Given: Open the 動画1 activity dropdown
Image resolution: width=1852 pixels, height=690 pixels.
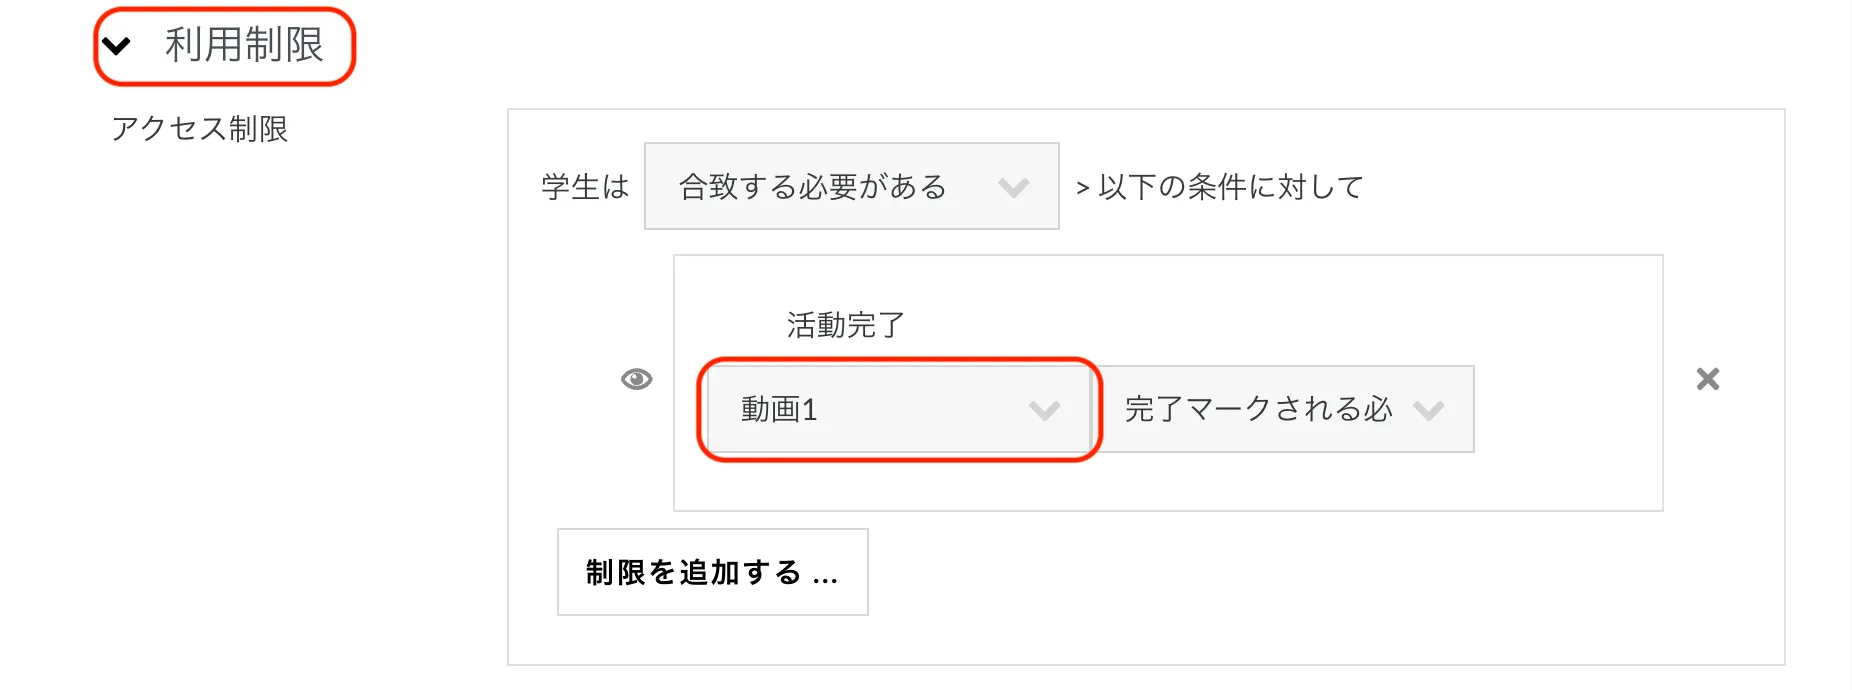Looking at the screenshot, I should pos(898,409).
